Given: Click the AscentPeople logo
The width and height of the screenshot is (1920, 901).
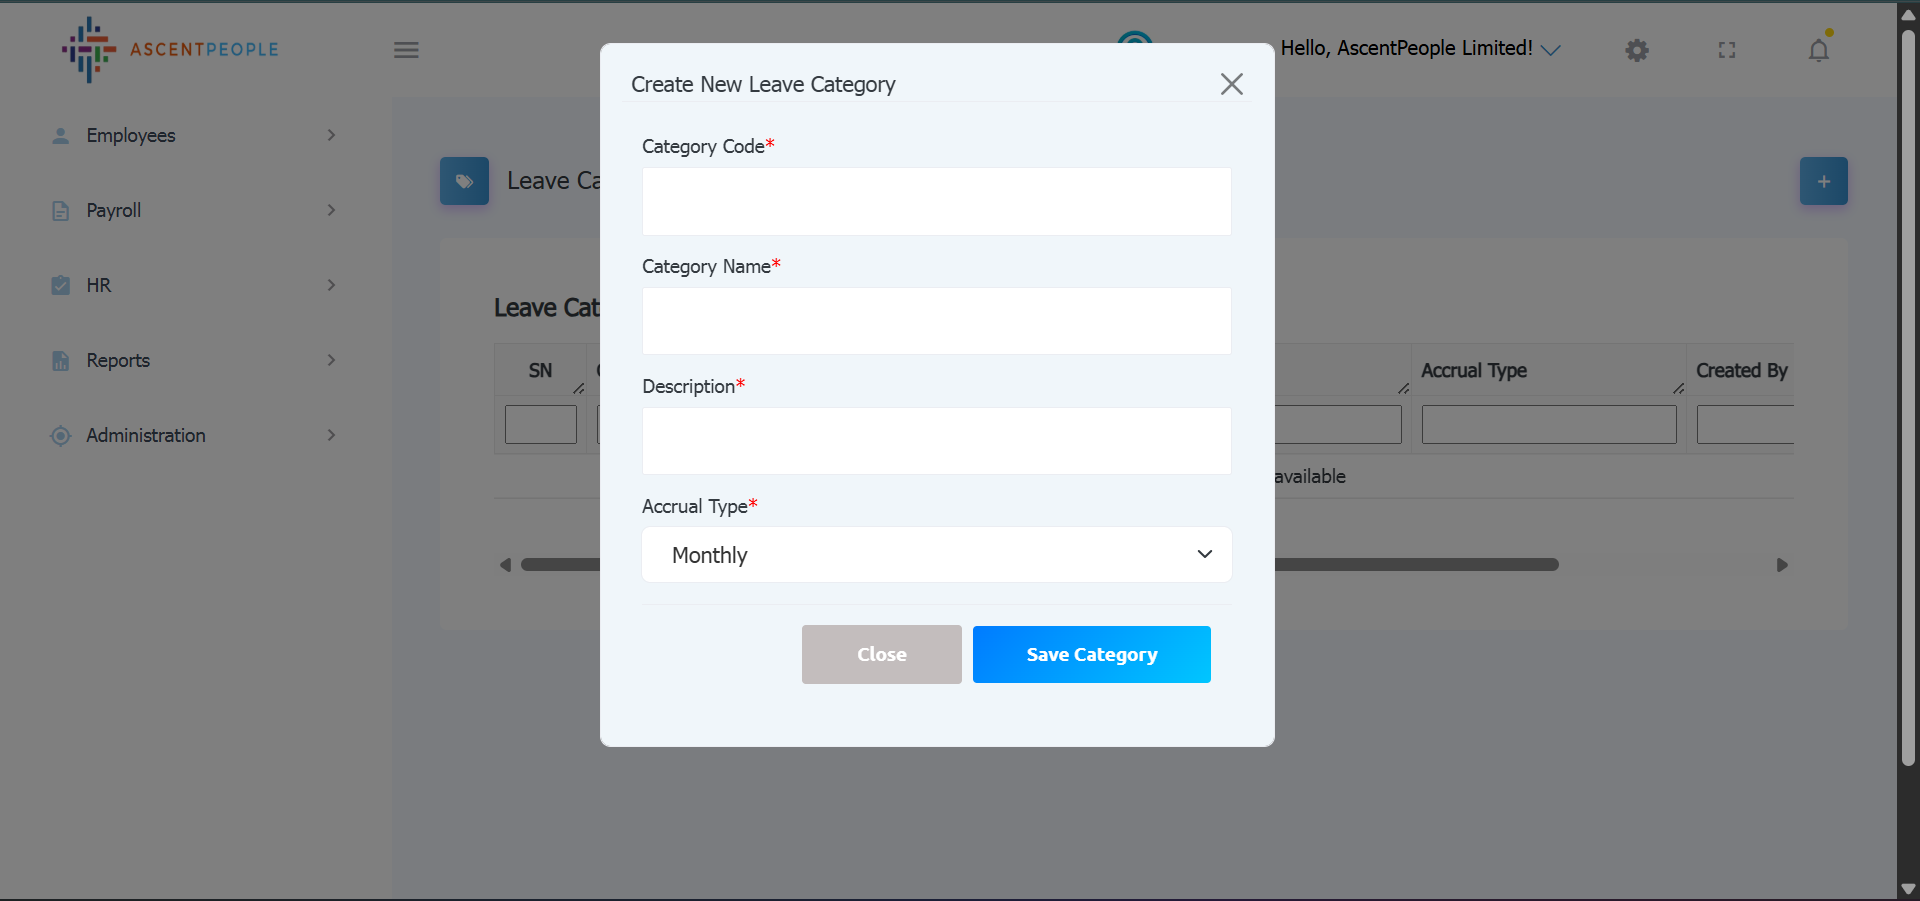Looking at the screenshot, I should [x=170, y=50].
